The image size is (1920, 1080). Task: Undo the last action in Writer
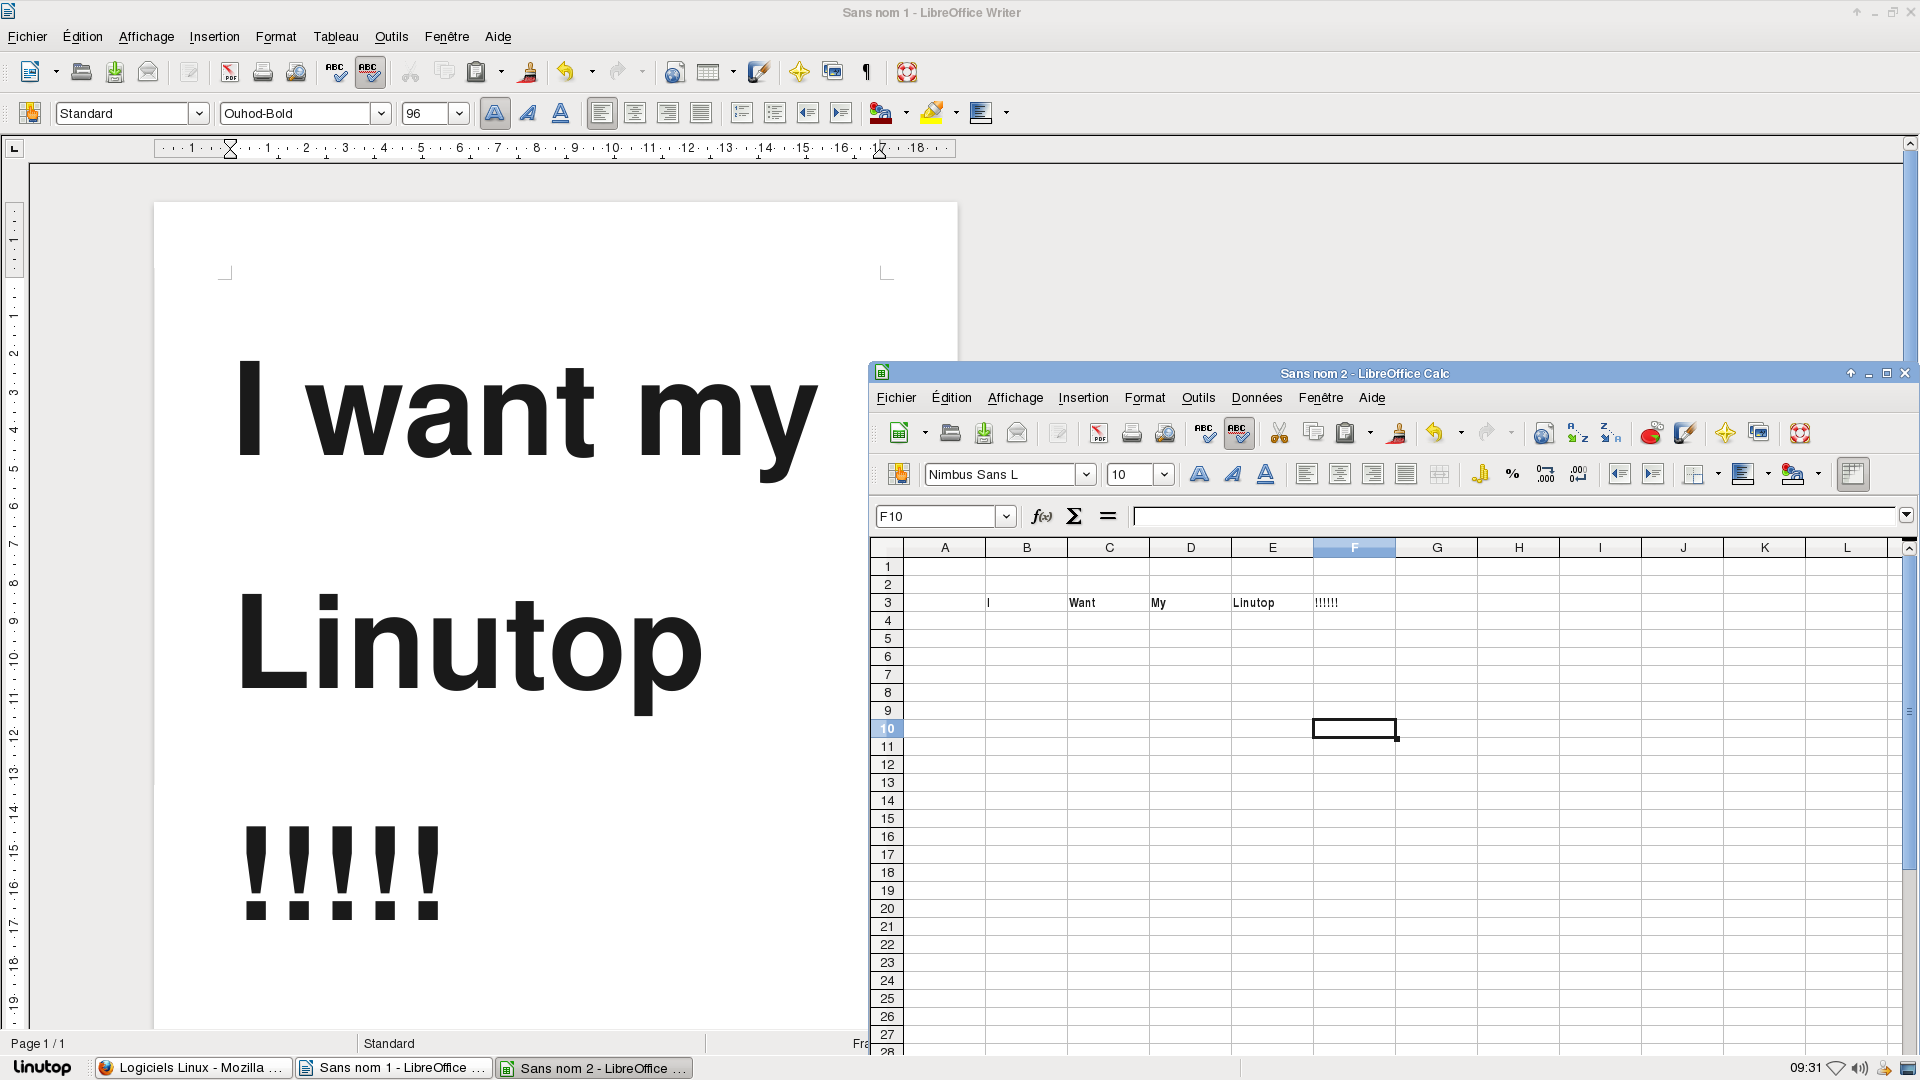[x=566, y=72]
